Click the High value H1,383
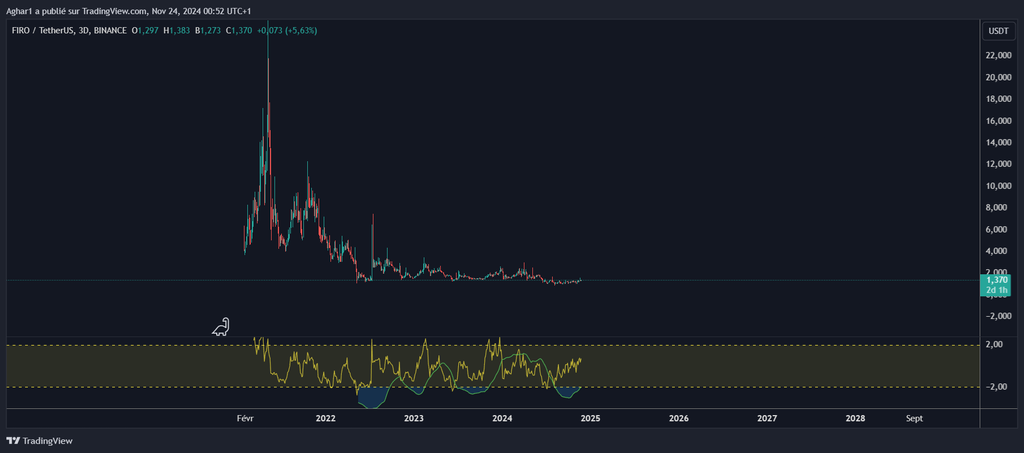Screen dimensions: 1024x453 [177, 30]
